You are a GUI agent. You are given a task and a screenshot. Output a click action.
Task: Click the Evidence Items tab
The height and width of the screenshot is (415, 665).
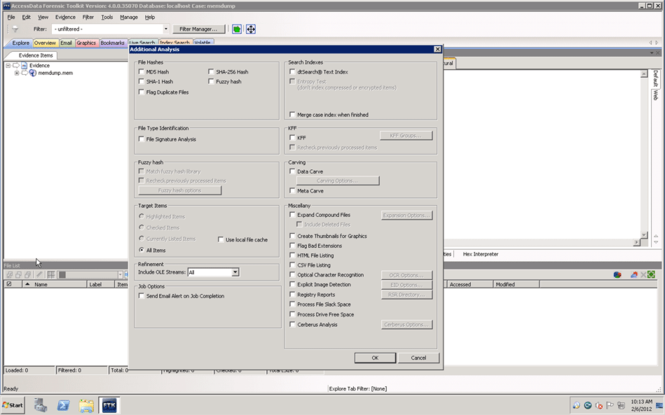click(x=36, y=55)
